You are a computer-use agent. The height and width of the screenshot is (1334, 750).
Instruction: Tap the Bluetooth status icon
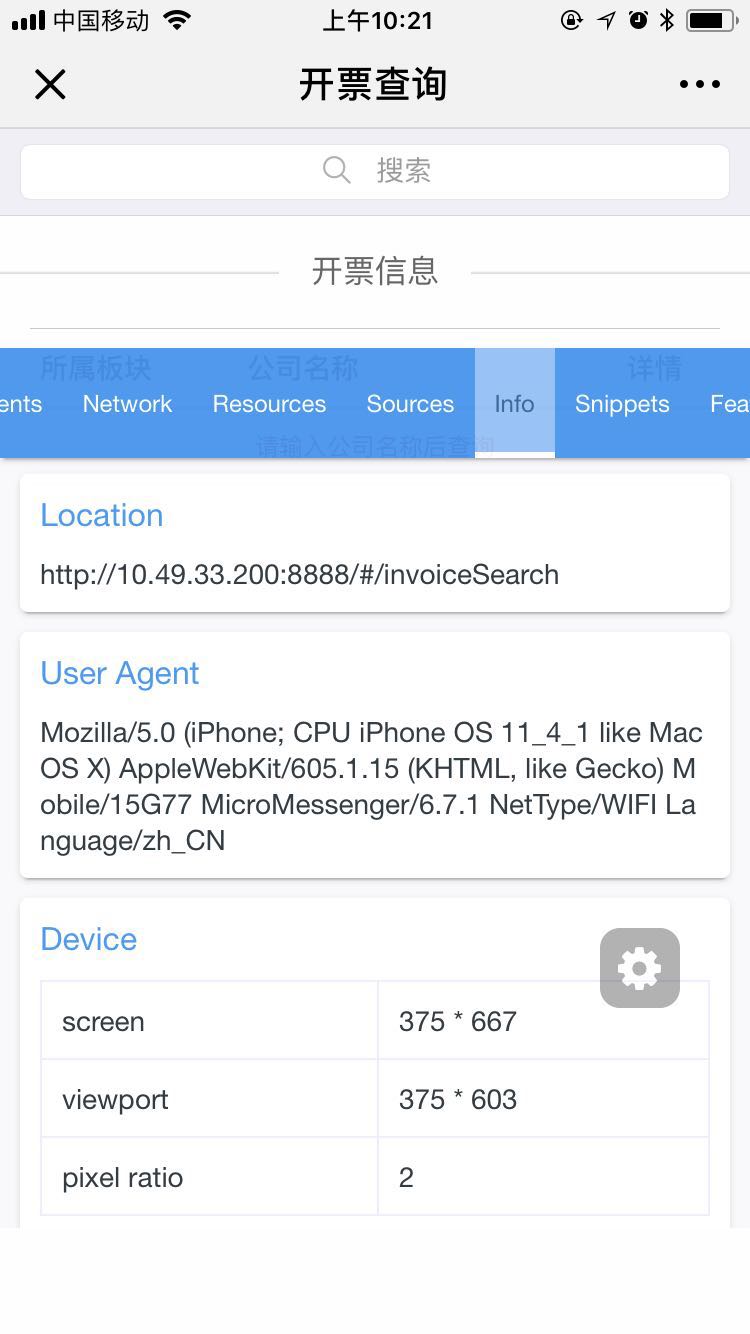[667, 20]
